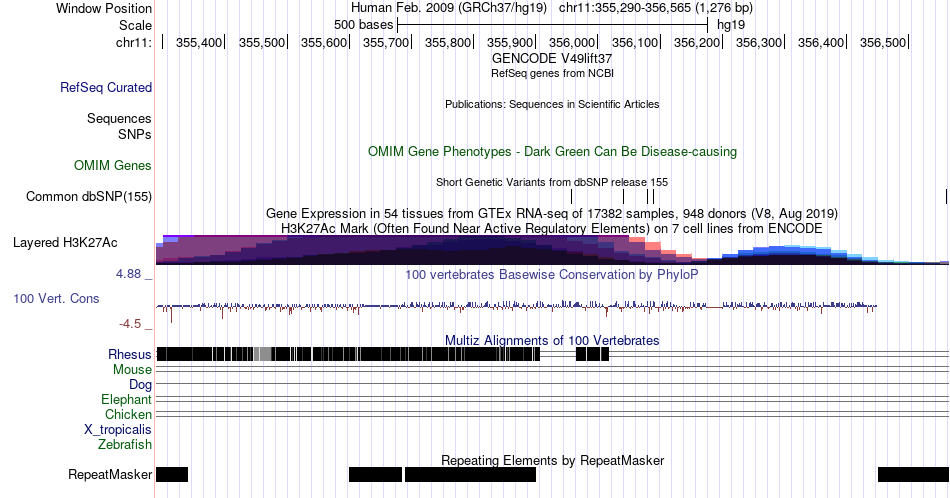Image resolution: width=950 pixels, height=498 pixels.
Task: Click the X_tropicalis alignment label
Action: (118, 430)
